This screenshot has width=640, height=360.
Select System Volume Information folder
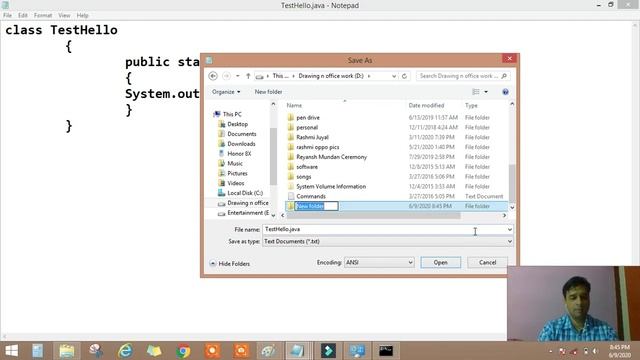(331, 187)
